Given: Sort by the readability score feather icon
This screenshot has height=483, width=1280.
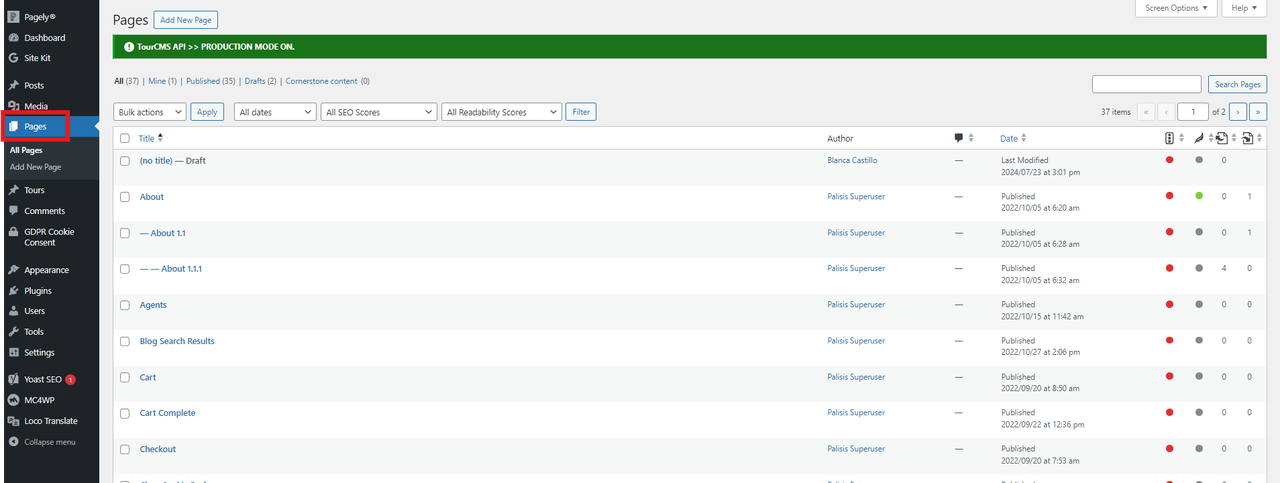Looking at the screenshot, I should [x=1199, y=138].
